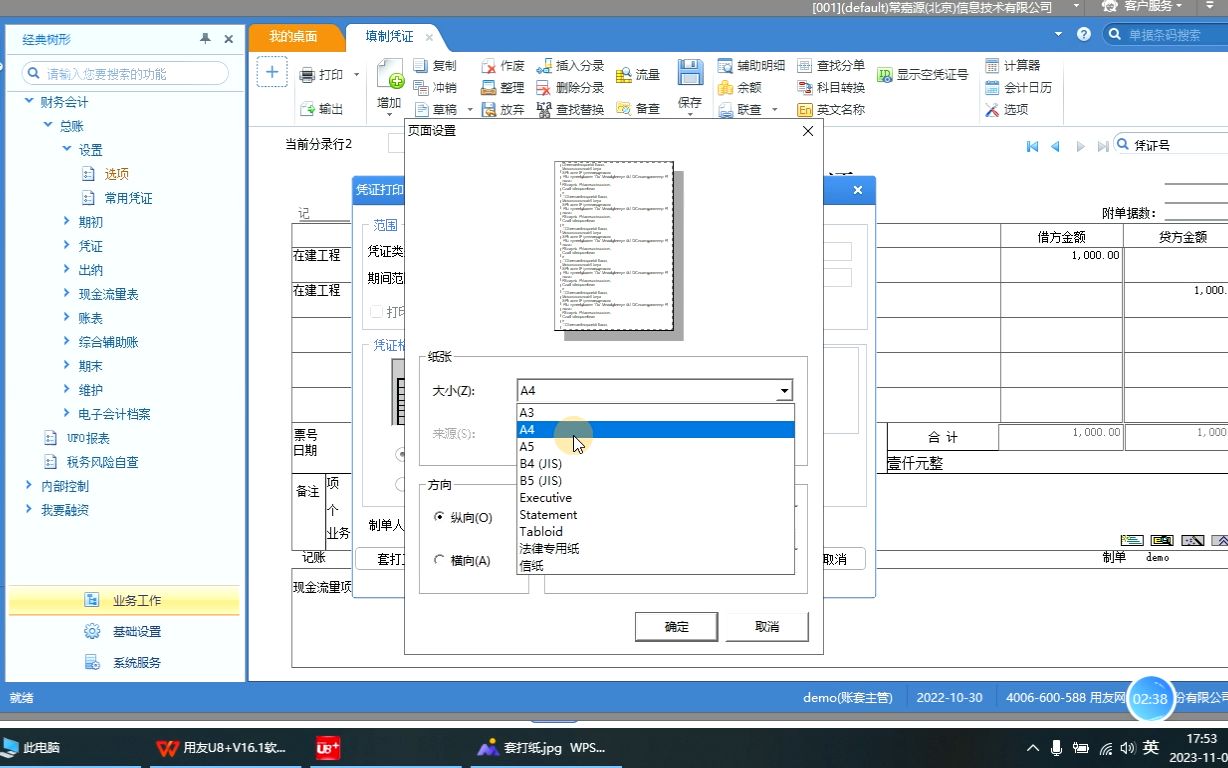Choose A5 paper size from list
This screenshot has height=768, width=1228.
[655, 446]
